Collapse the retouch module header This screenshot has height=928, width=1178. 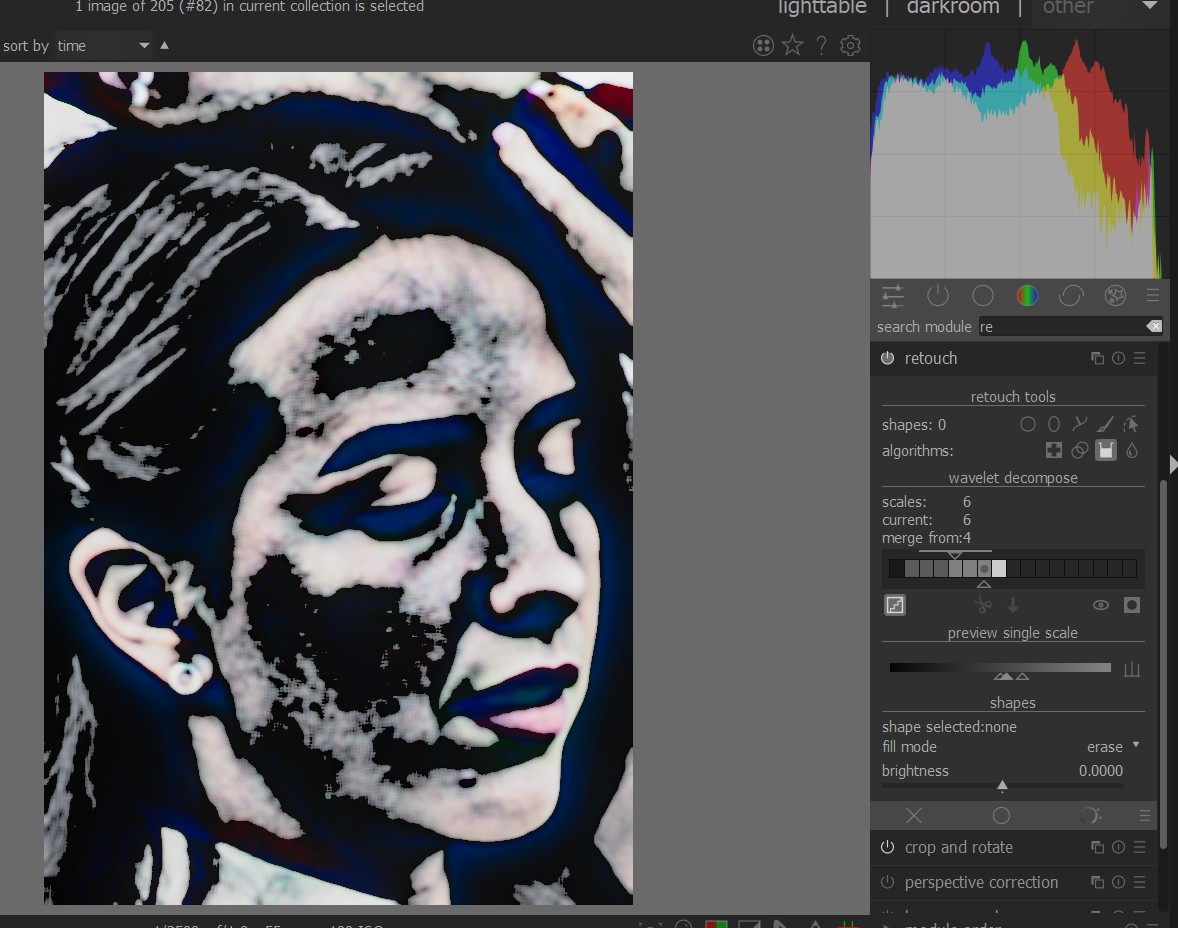(x=930, y=358)
